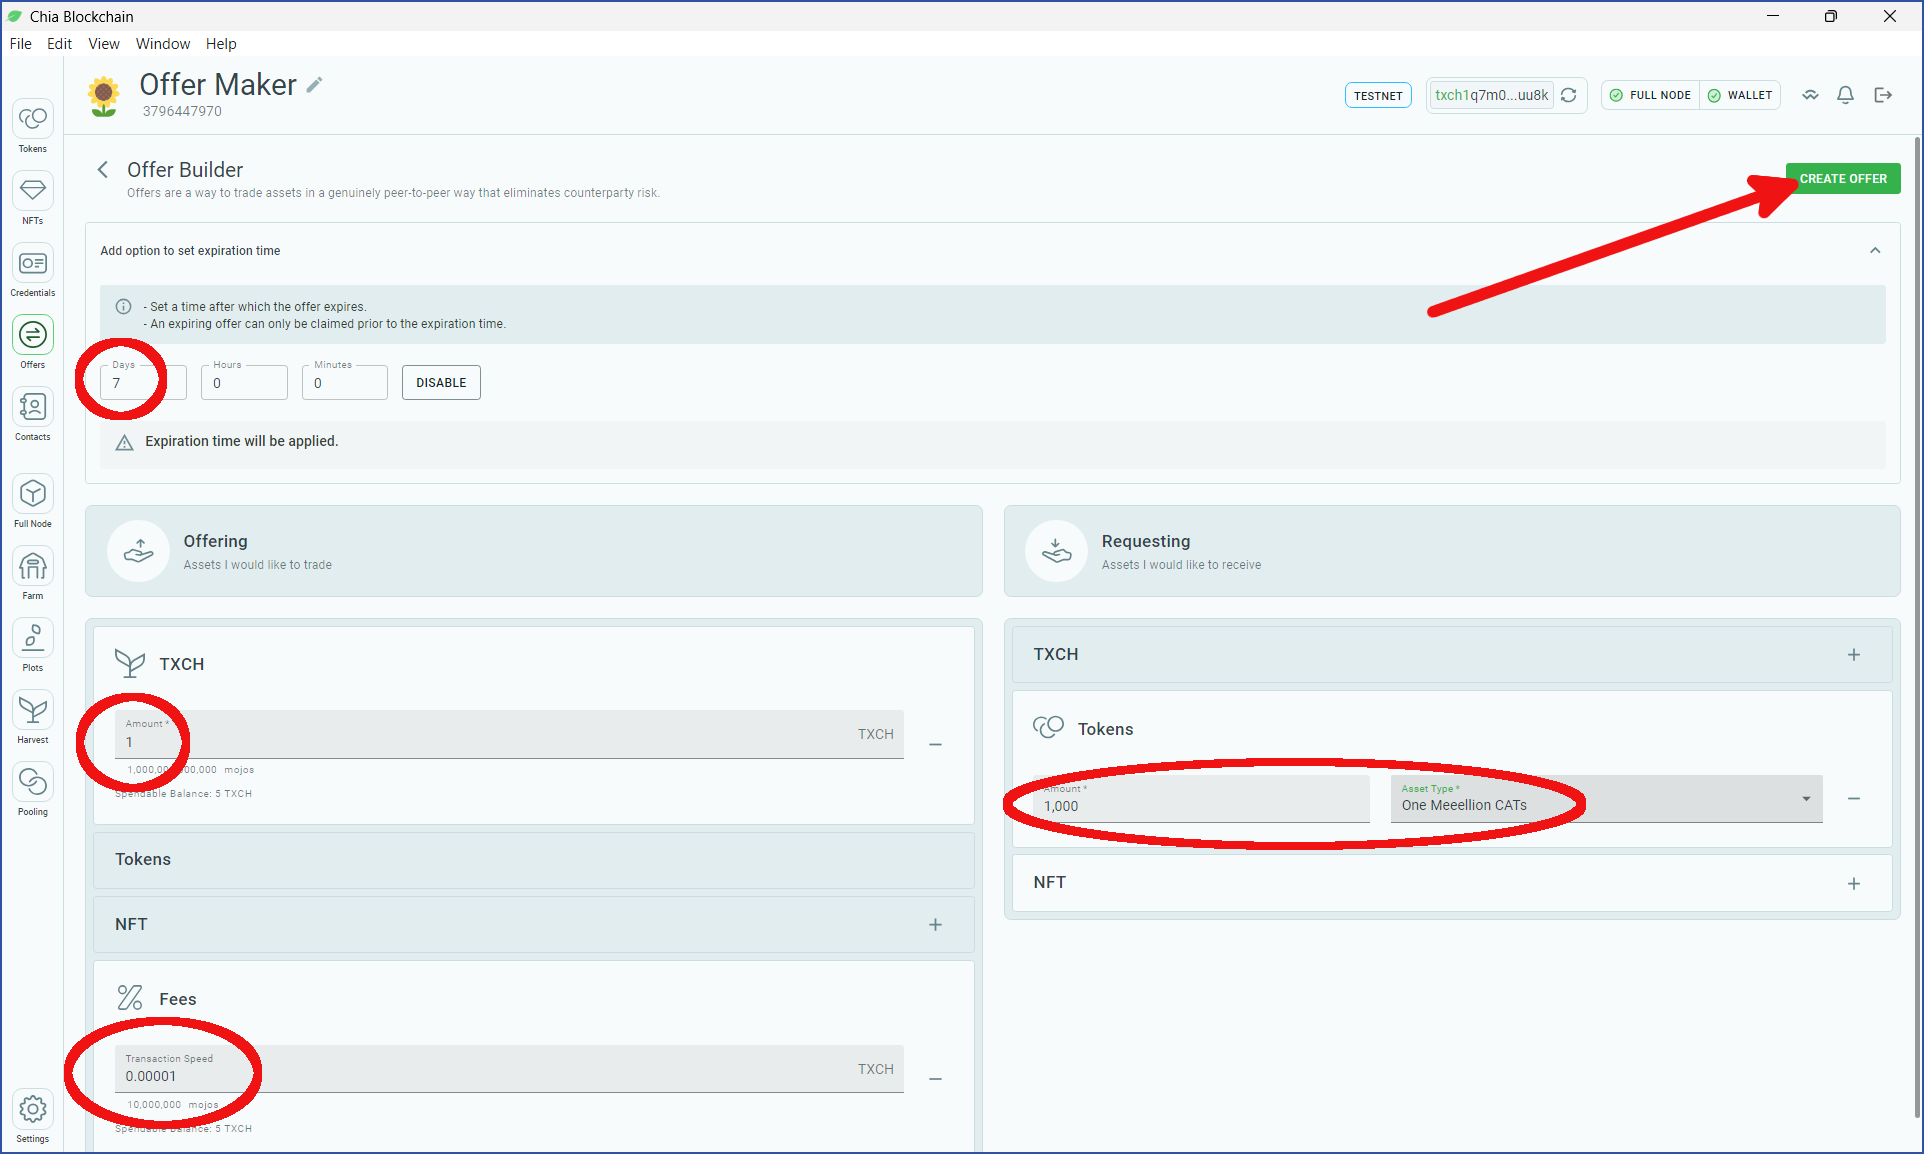Open the Window menu
1924x1154 pixels.
163,44
